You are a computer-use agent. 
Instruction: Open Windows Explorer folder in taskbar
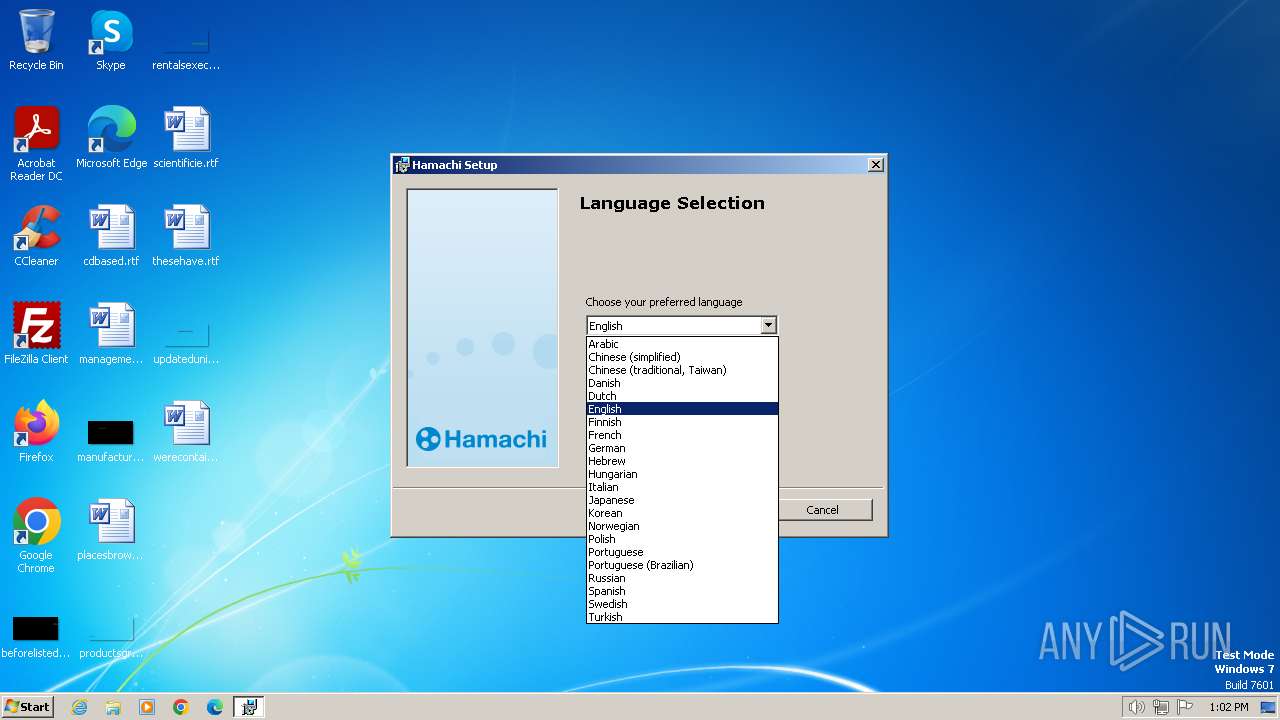point(113,707)
